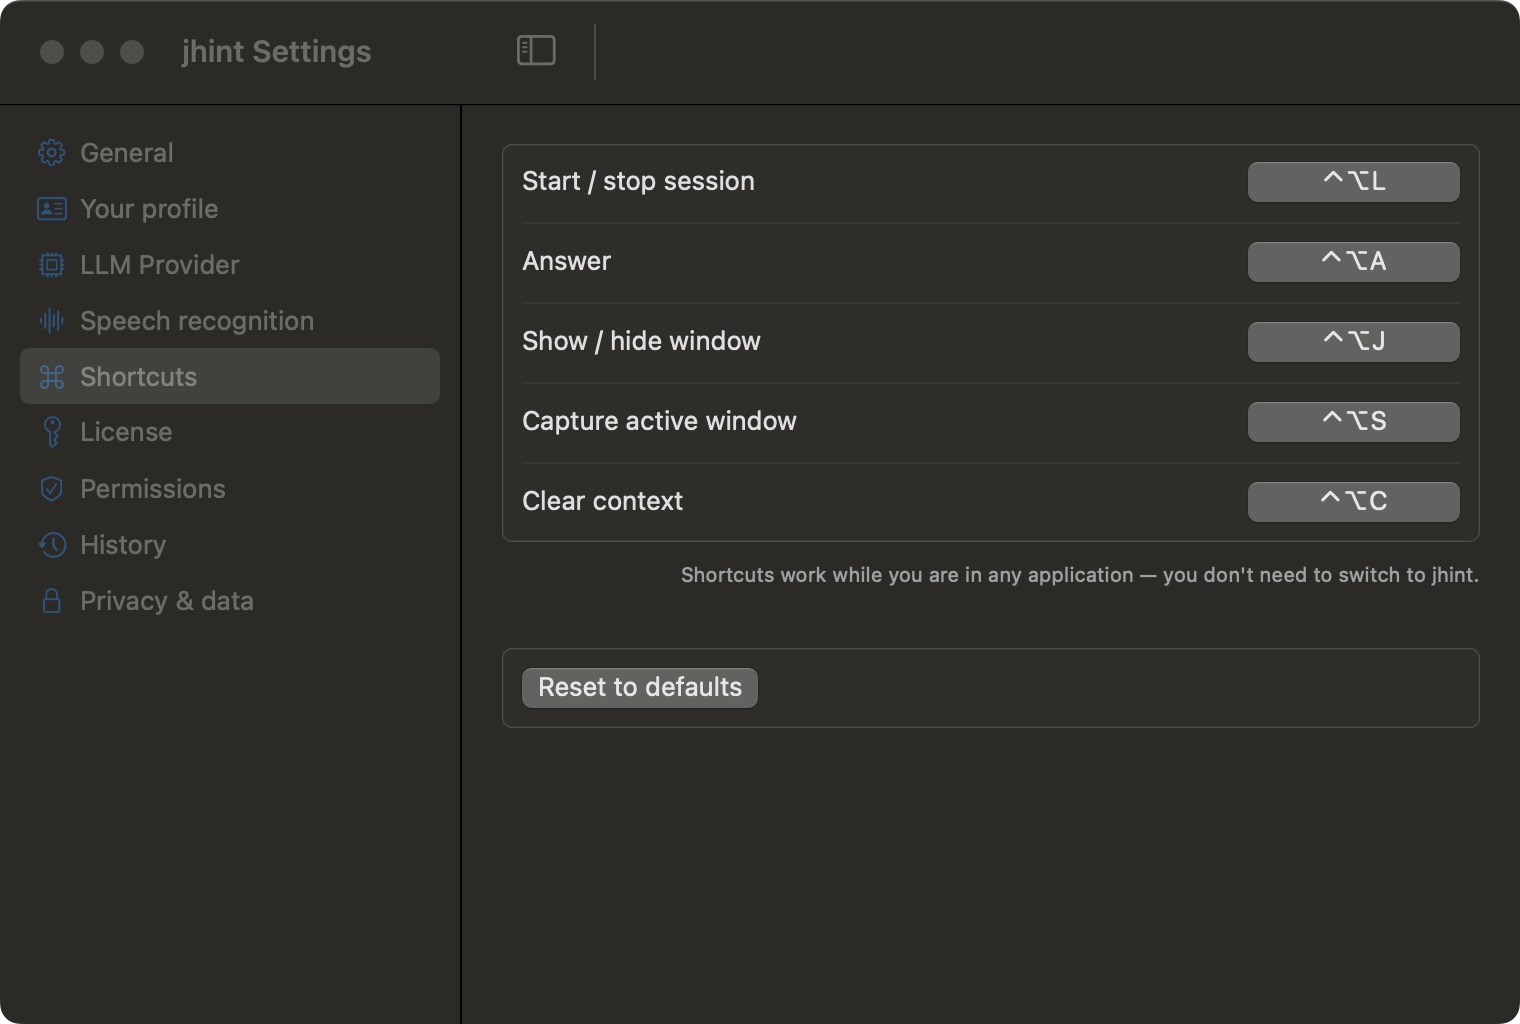Click the Speech recognition waveform icon
1520x1024 pixels.
[x=51, y=321]
